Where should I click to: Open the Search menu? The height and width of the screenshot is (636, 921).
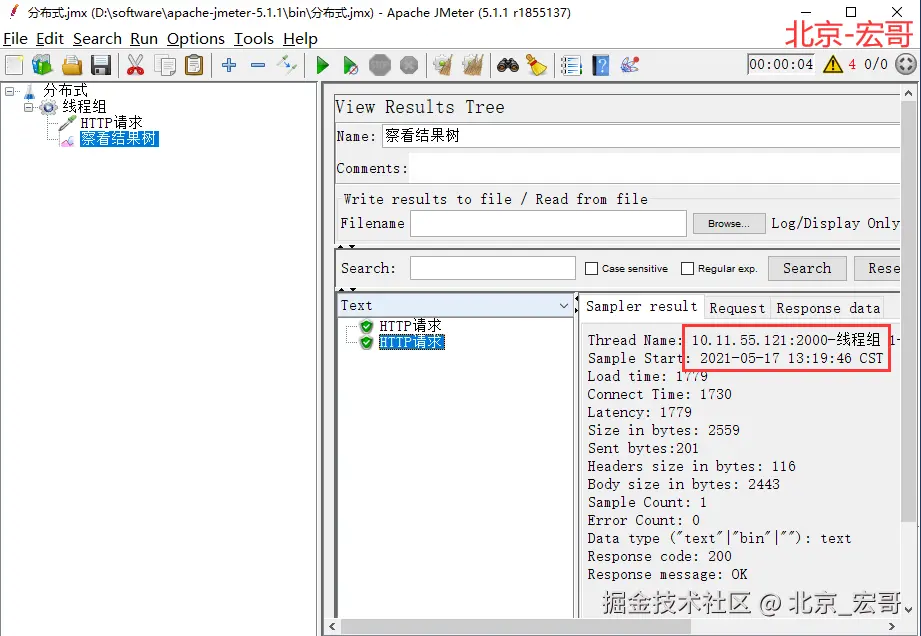(97, 39)
